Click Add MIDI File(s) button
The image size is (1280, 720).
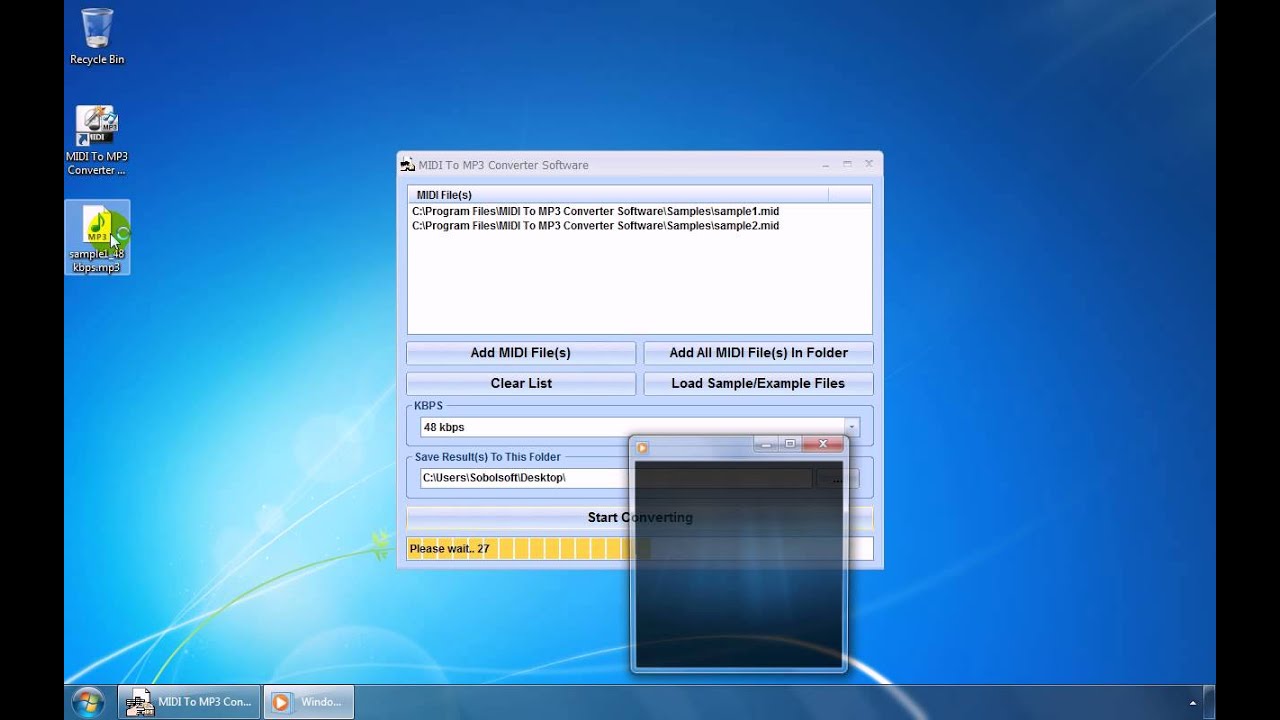tap(521, 353)
